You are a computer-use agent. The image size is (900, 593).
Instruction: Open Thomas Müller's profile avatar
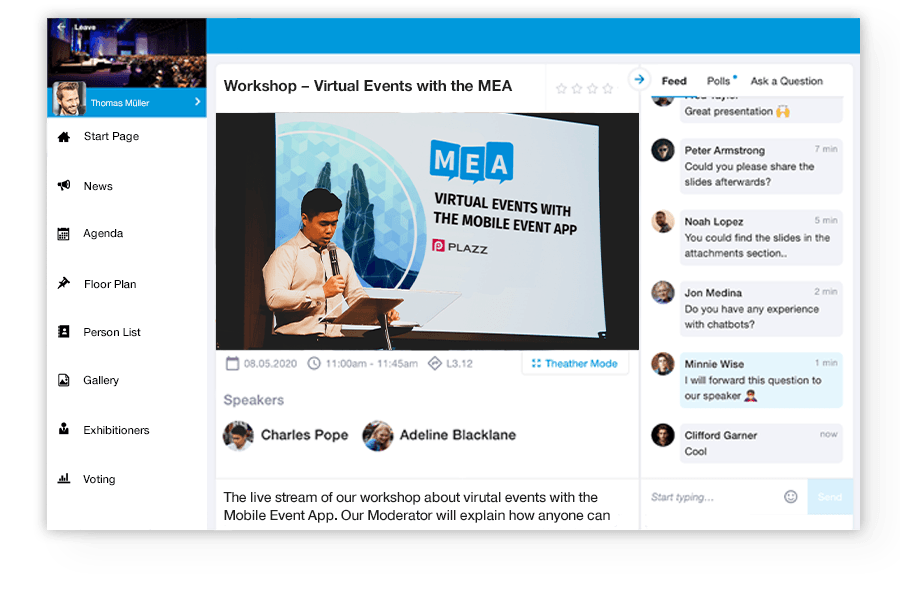click(x=69, y=99)
